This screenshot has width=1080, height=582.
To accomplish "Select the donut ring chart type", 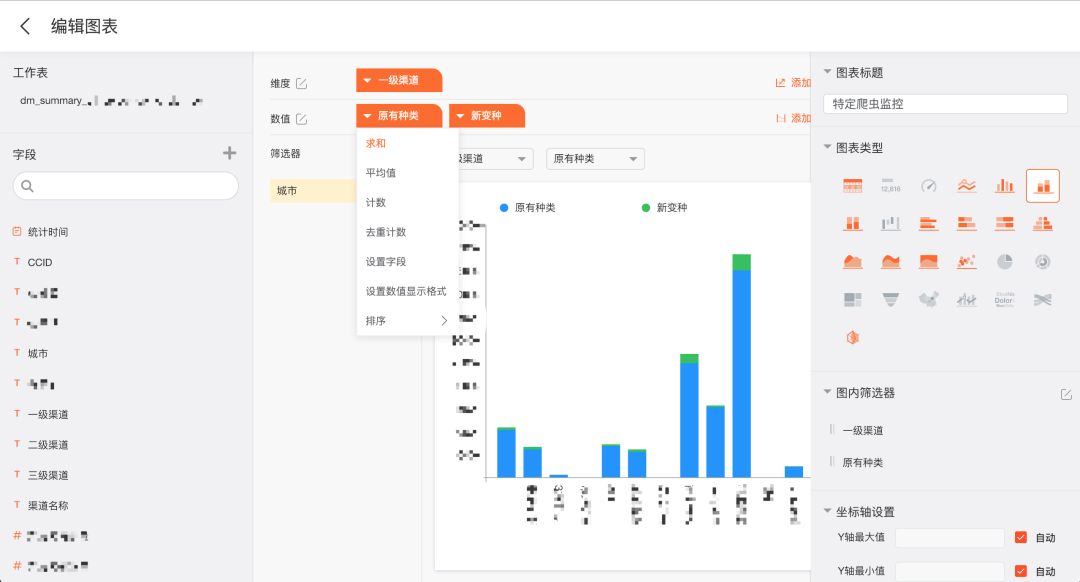I will pos(1043,261).
